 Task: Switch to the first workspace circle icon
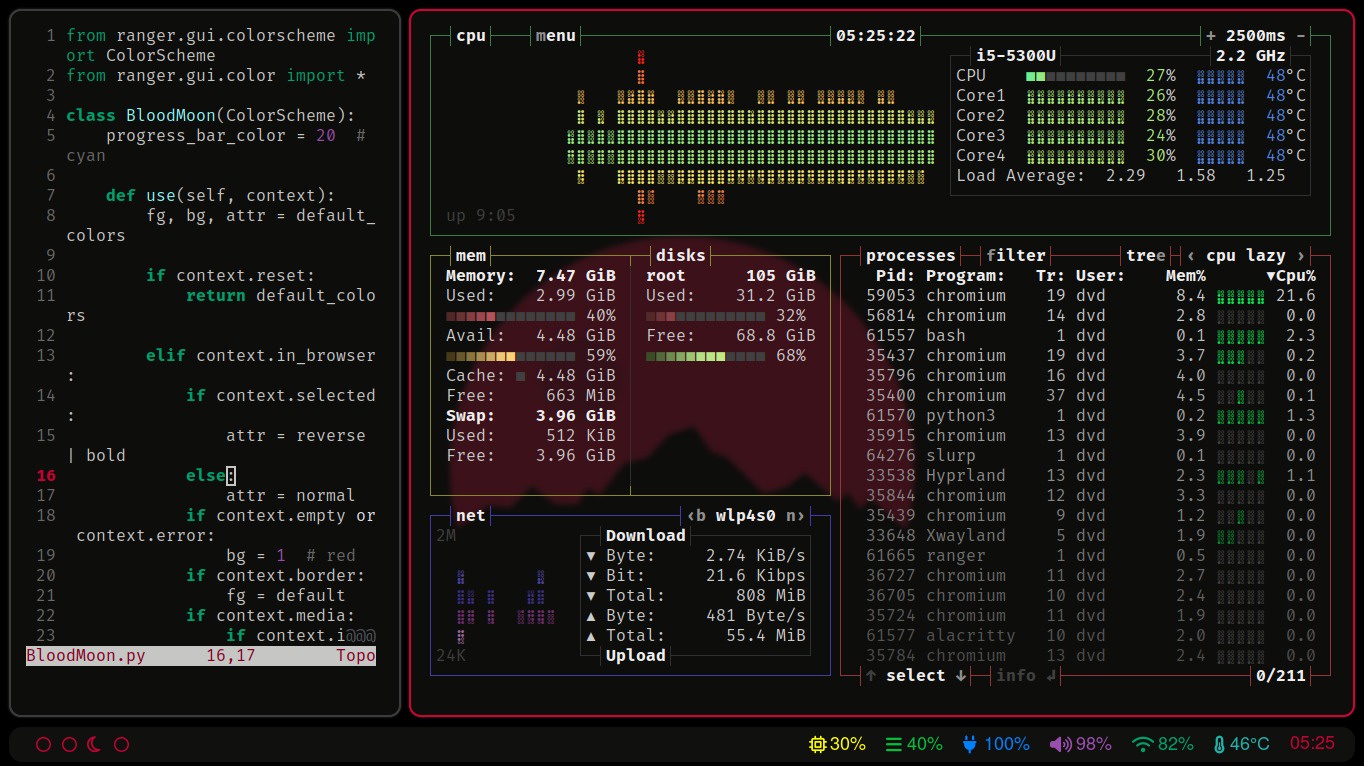(x=43, y=744)
